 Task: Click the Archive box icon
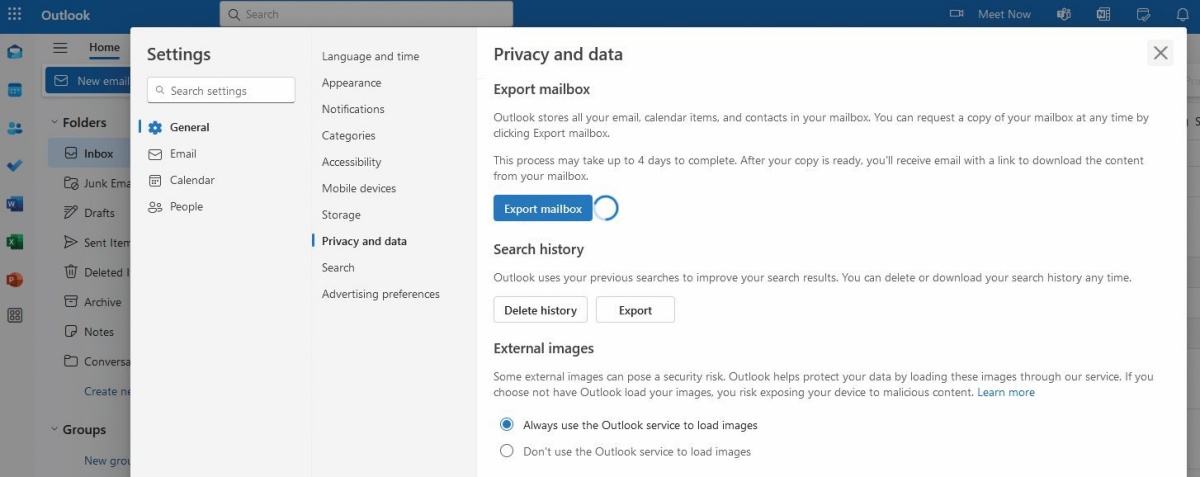click(71, 302)
